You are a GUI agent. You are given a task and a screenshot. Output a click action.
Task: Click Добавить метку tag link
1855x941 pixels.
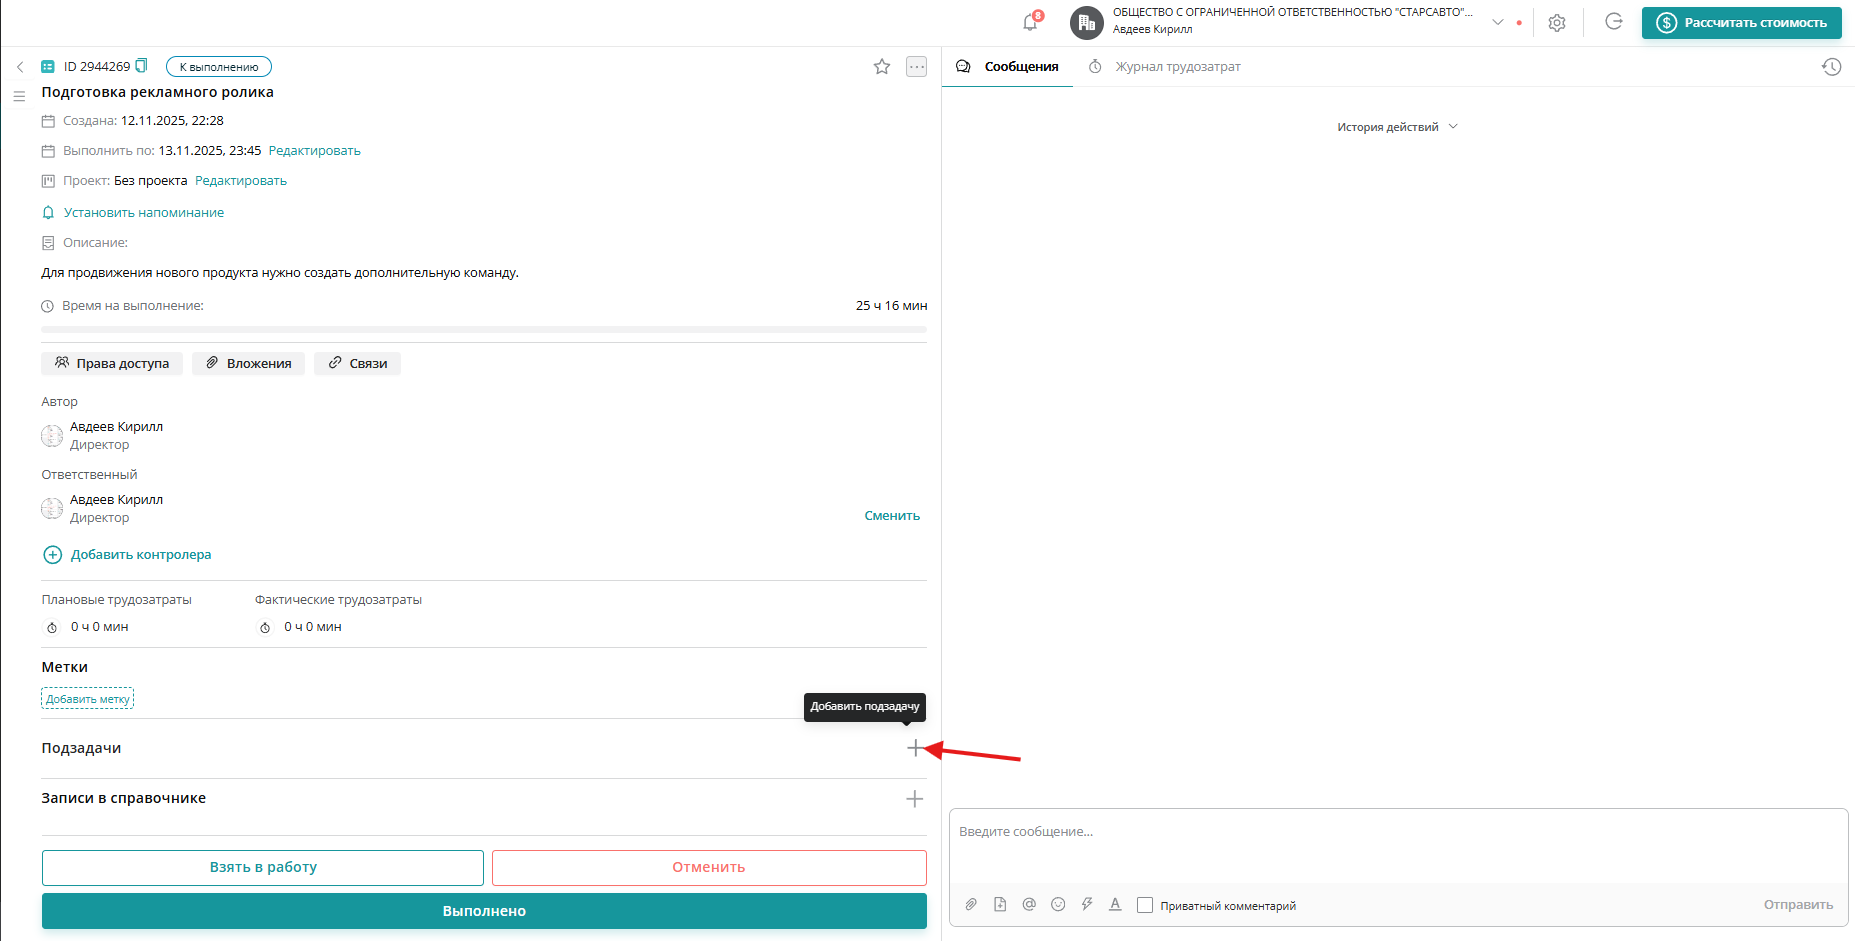pos(88,699)
